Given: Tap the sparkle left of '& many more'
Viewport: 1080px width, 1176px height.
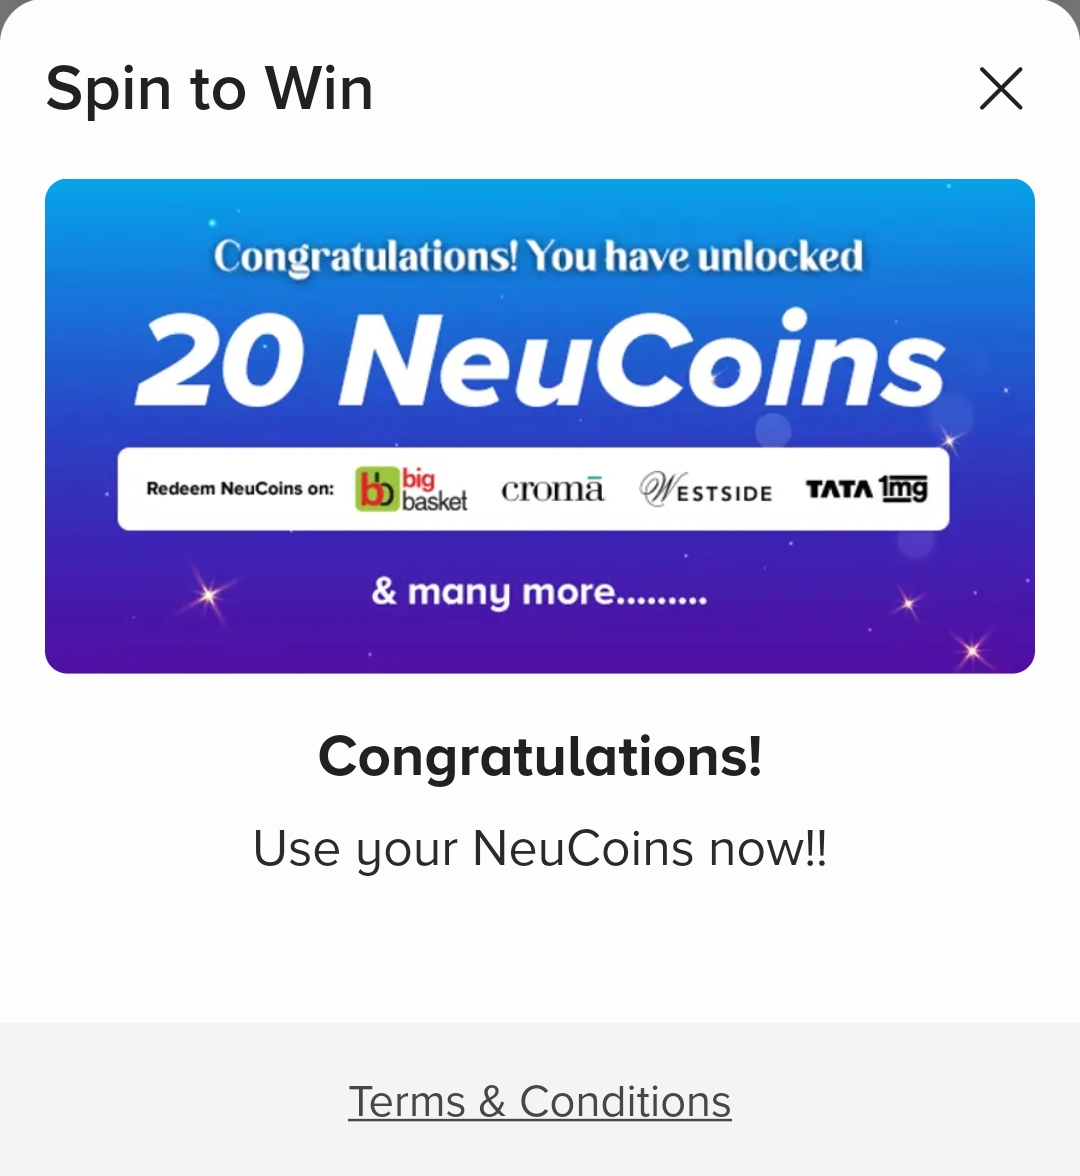Looking at the screenshot, I should pos(209,596).
